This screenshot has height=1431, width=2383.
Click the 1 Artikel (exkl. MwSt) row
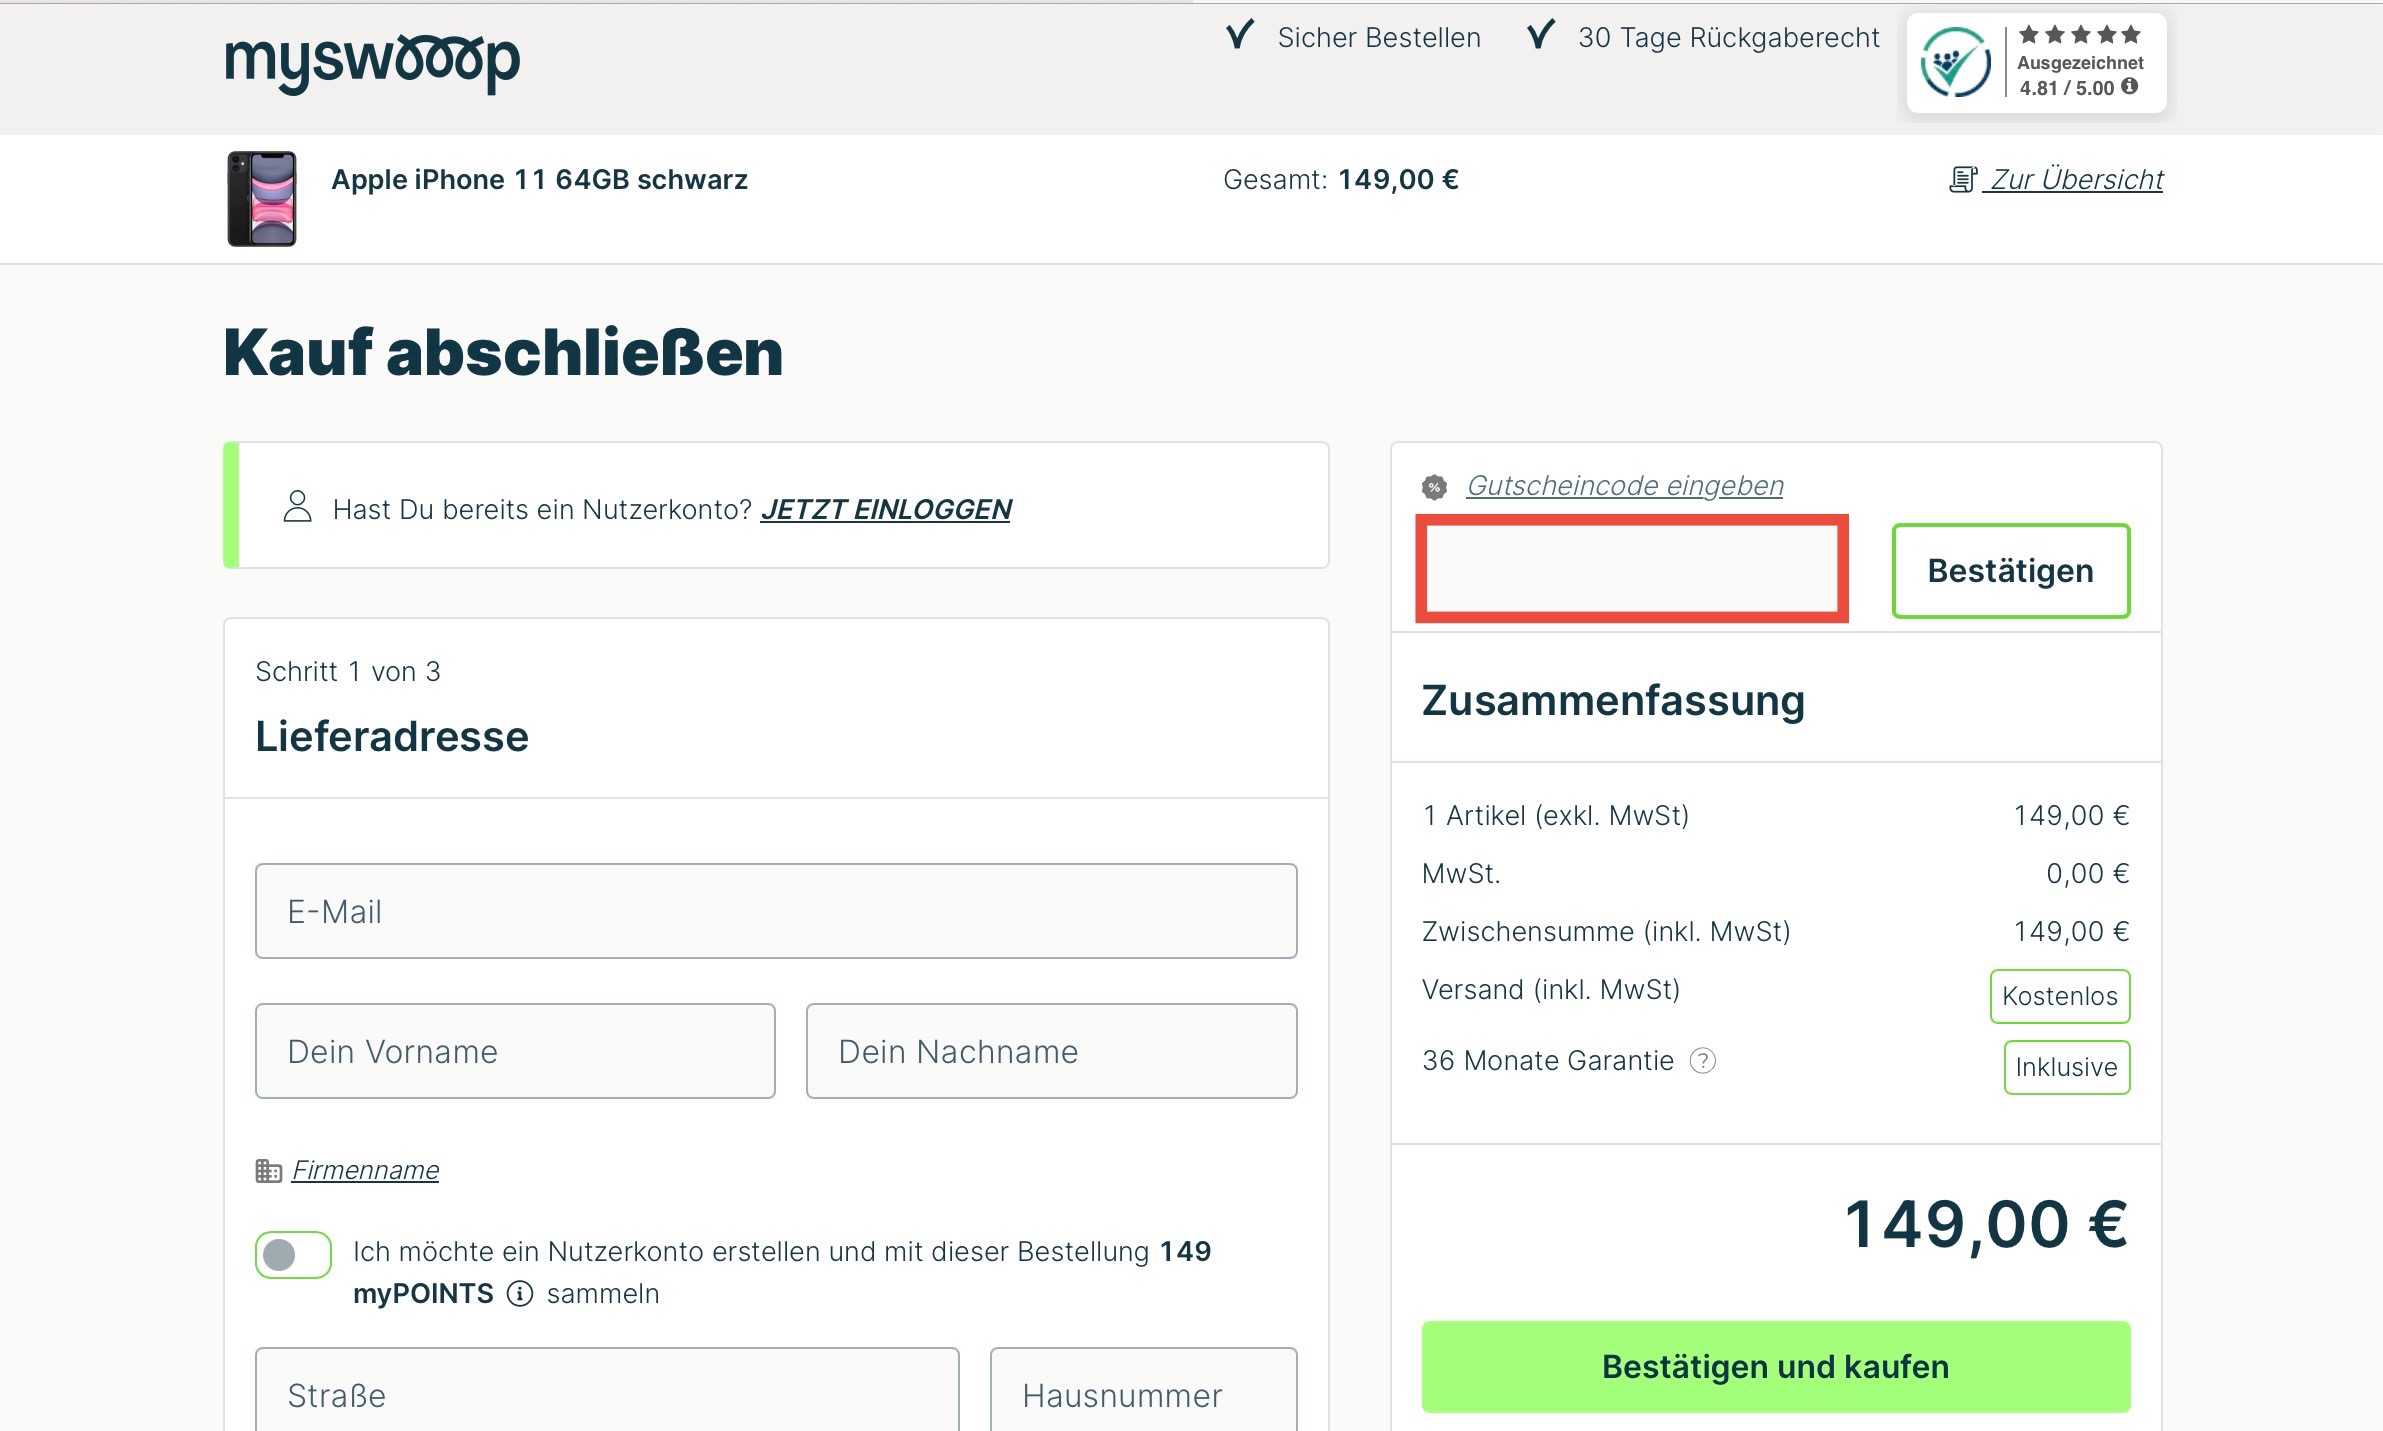click(x=1776, y=816)
